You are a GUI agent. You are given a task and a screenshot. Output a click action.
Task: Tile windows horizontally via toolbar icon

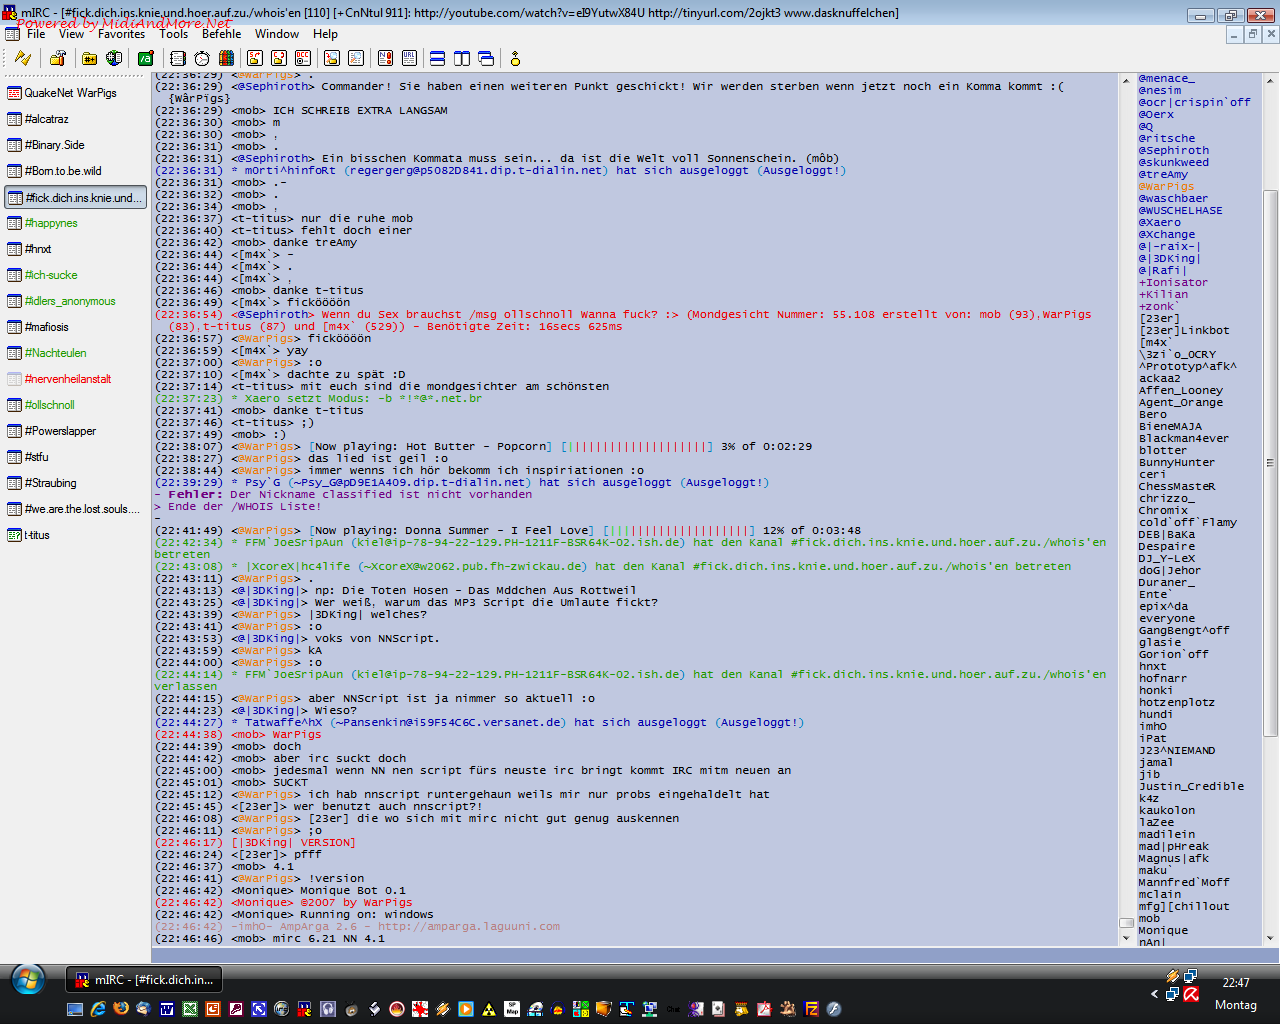(436, 59)
